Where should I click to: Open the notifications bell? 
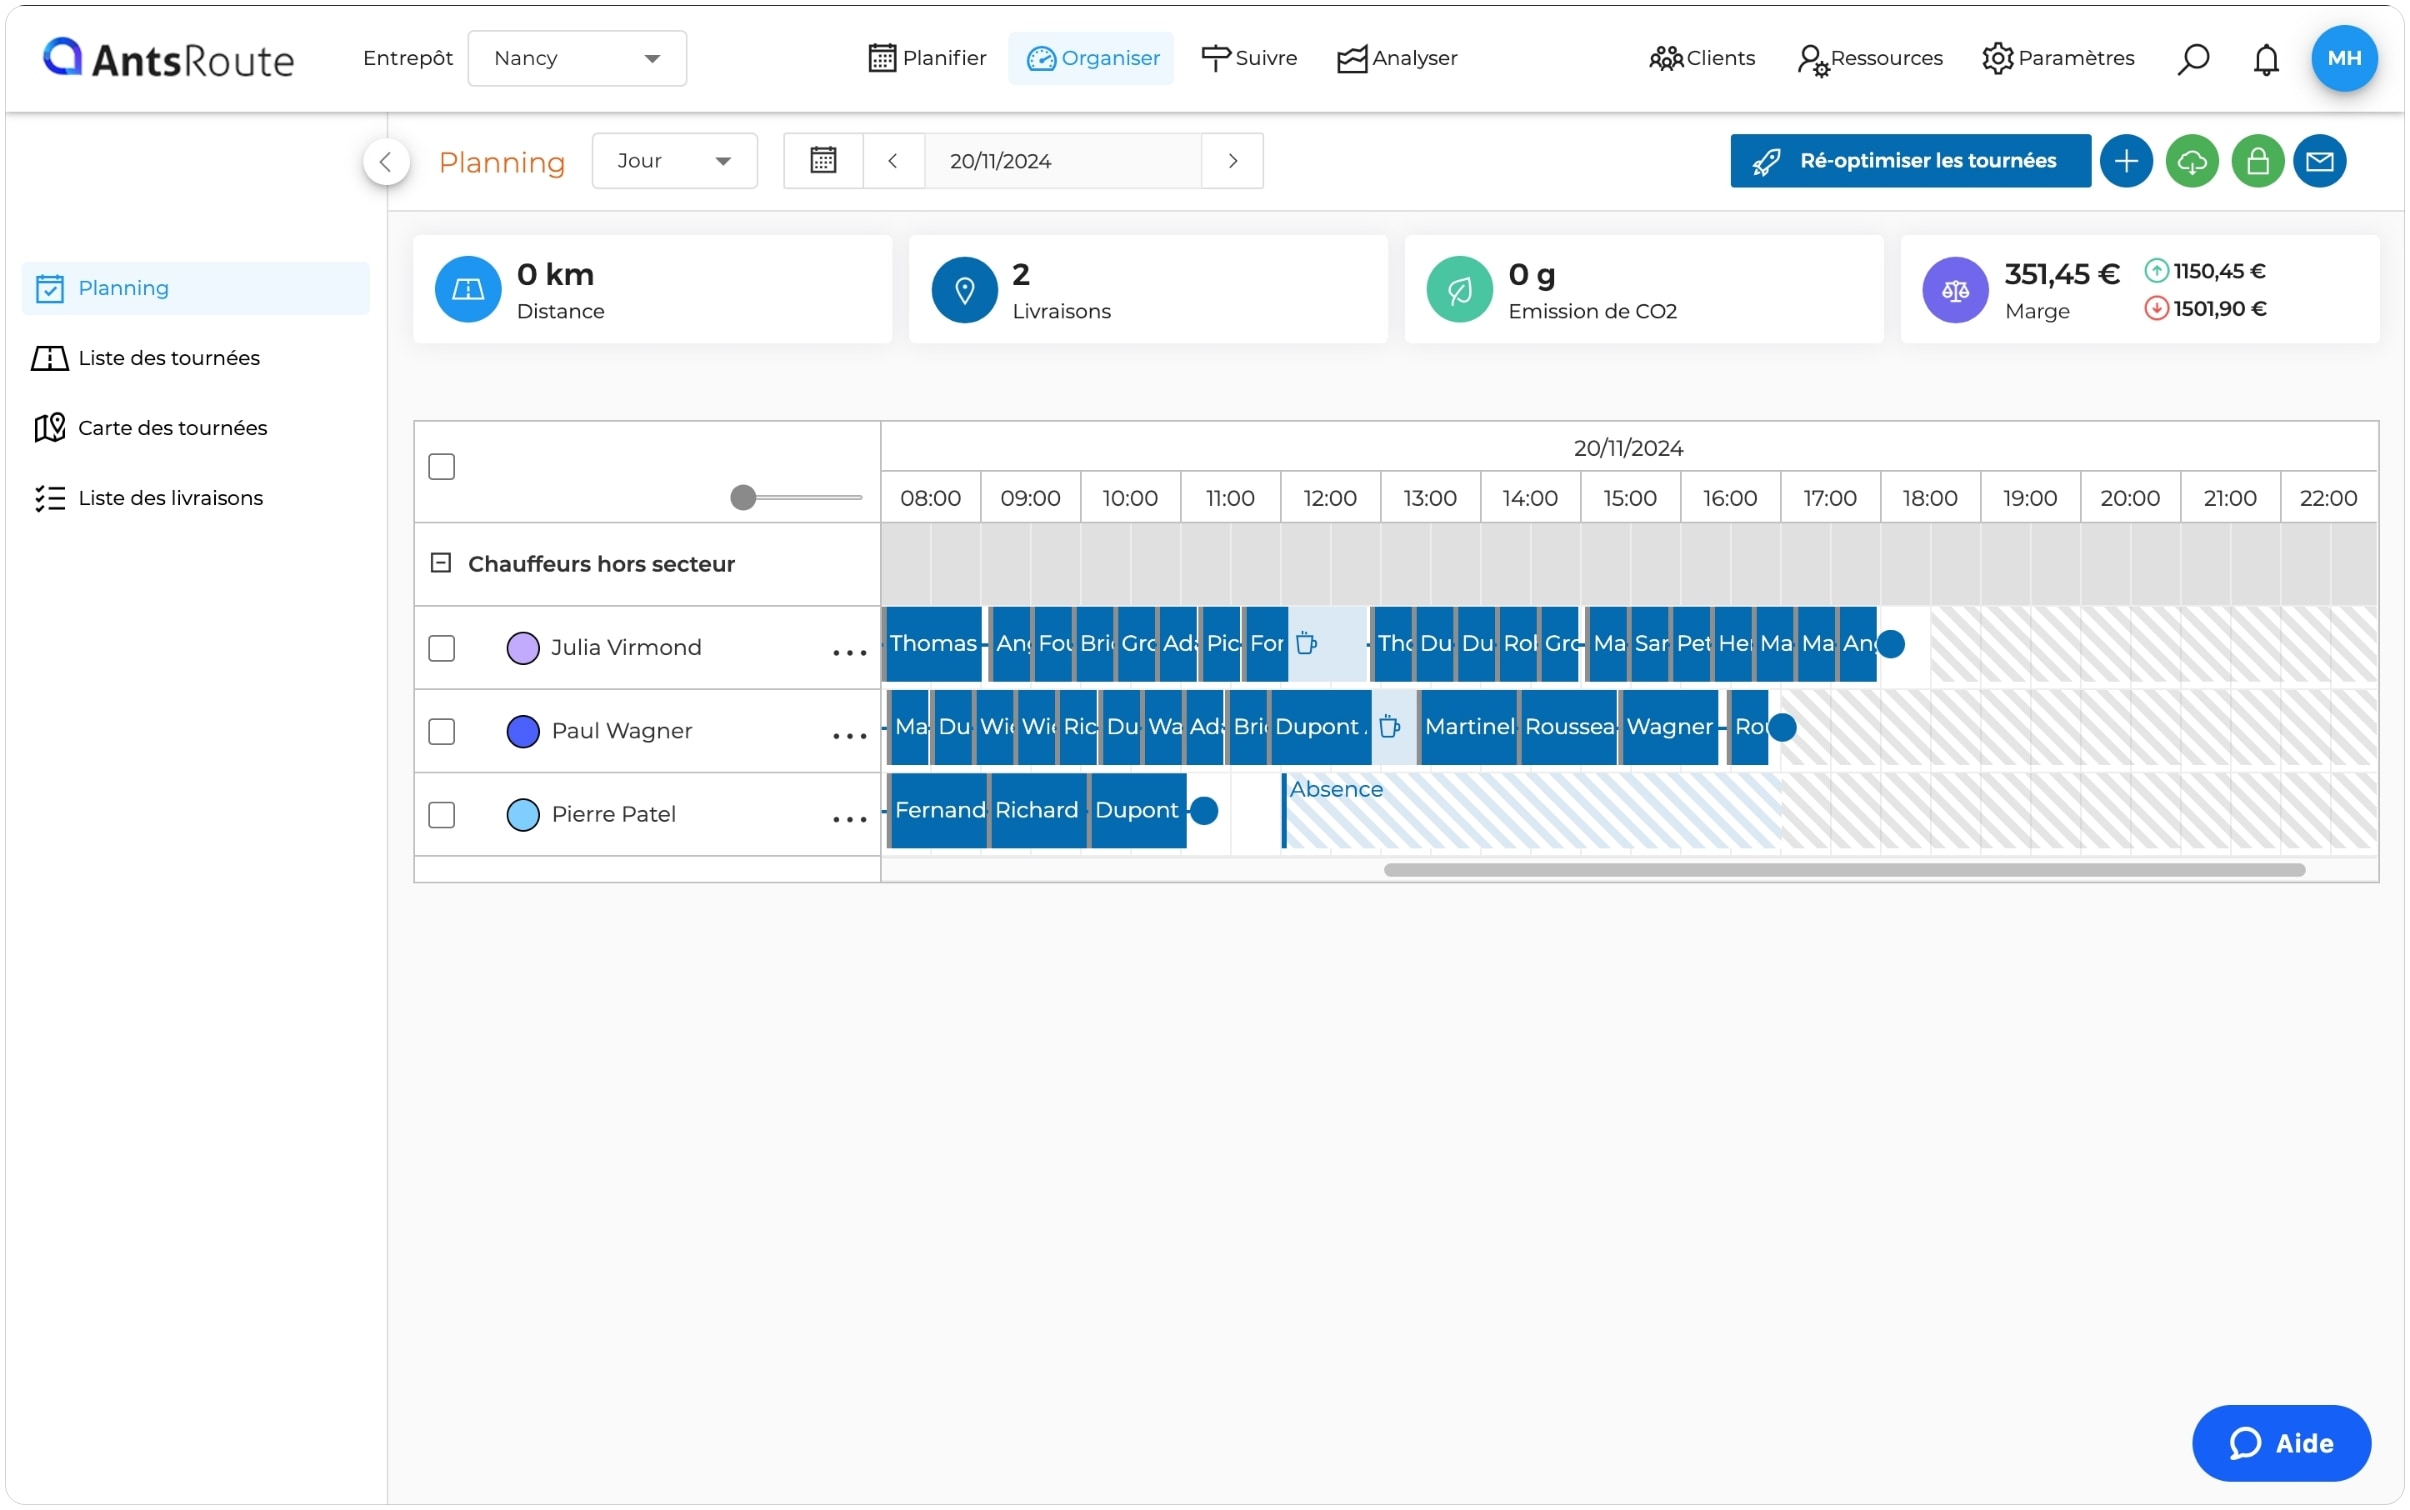[x=2265, y=59]
